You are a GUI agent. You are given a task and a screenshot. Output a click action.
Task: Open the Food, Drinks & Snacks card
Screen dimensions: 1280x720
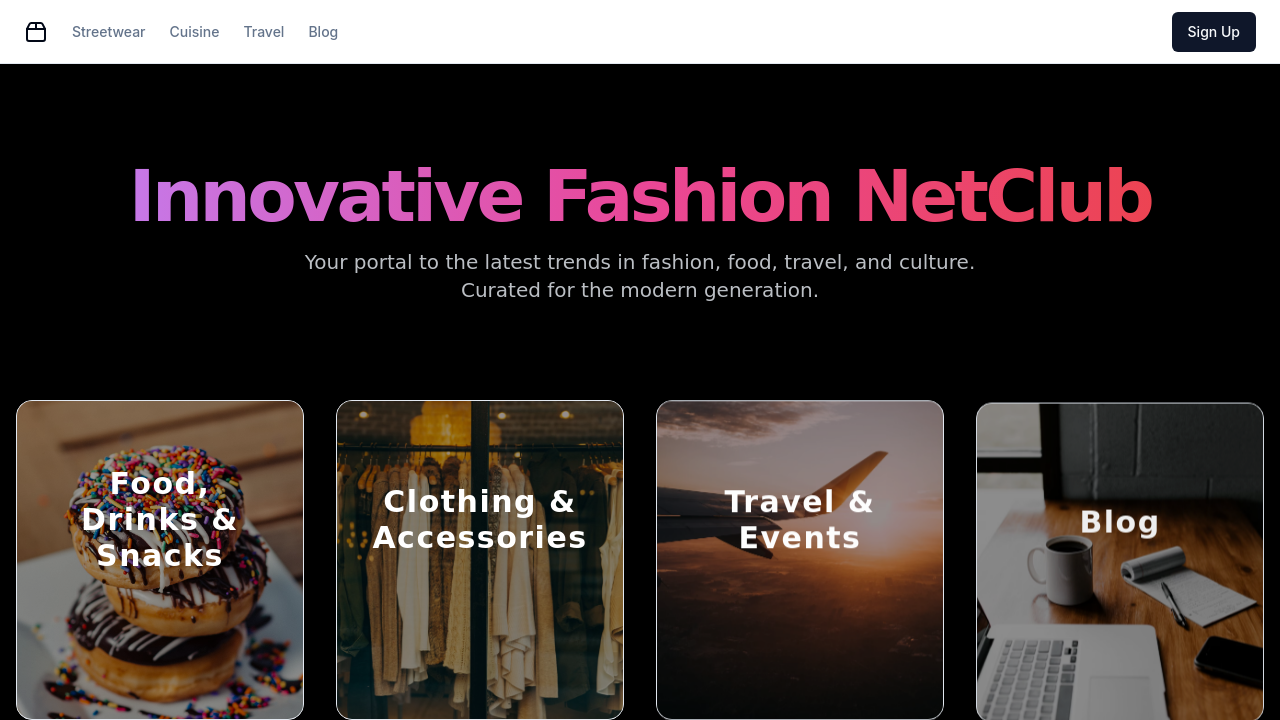[160, 560]
